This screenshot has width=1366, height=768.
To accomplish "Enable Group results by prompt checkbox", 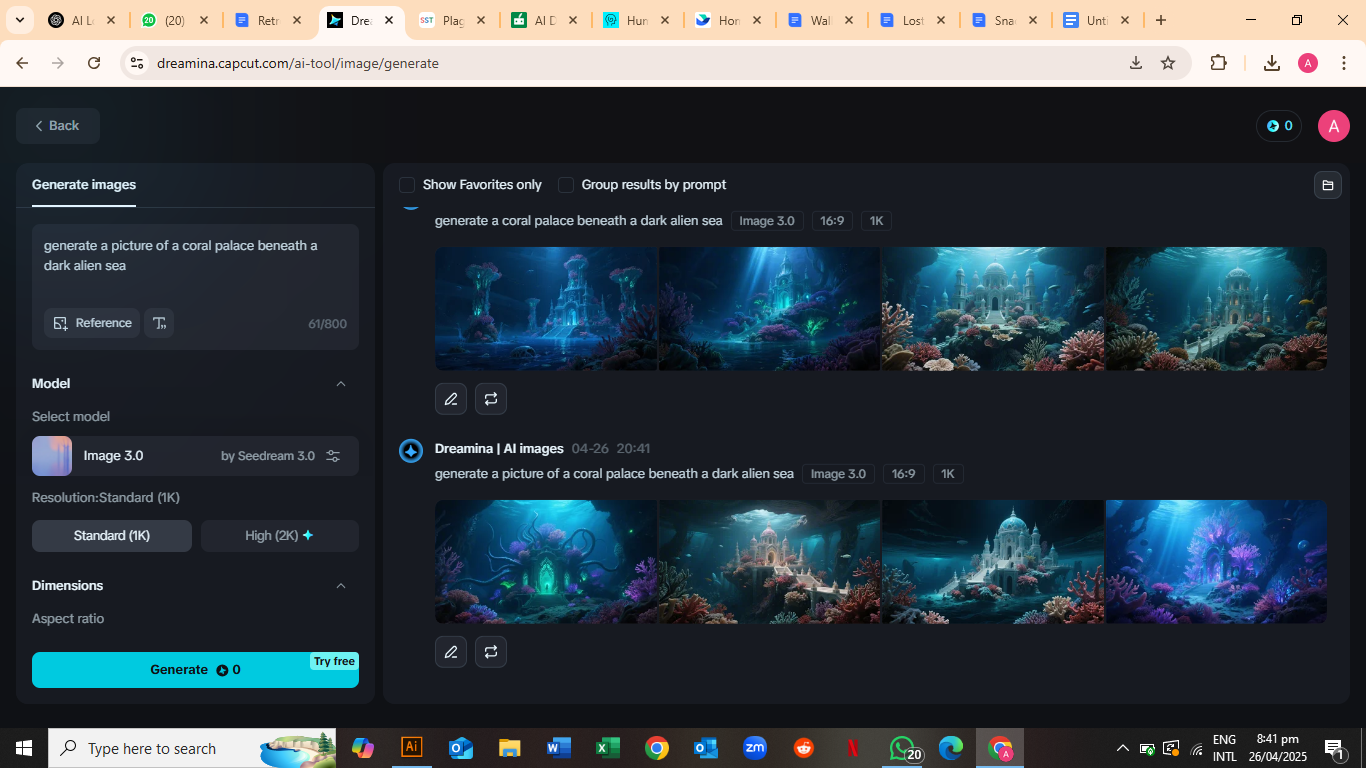I will 566,185.
